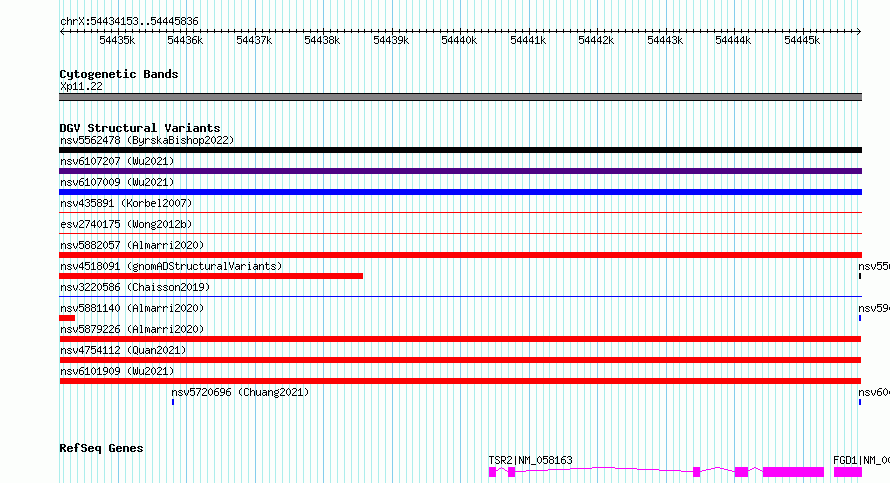Click the small blue nsv5720696 marker
Screen dimensions: 890x483
(173, 402)
